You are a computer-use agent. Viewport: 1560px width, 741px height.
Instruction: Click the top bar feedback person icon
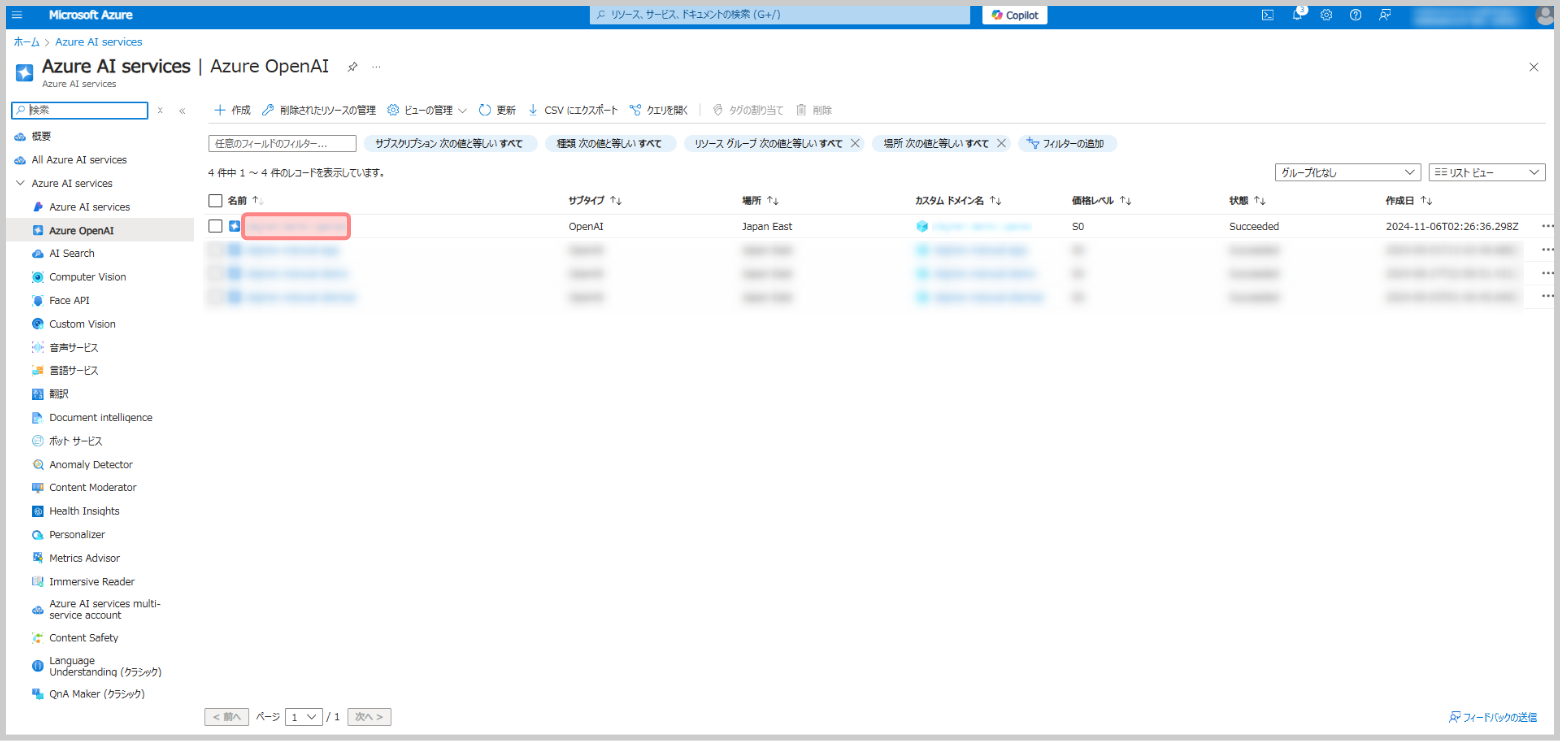(1385, 15)
